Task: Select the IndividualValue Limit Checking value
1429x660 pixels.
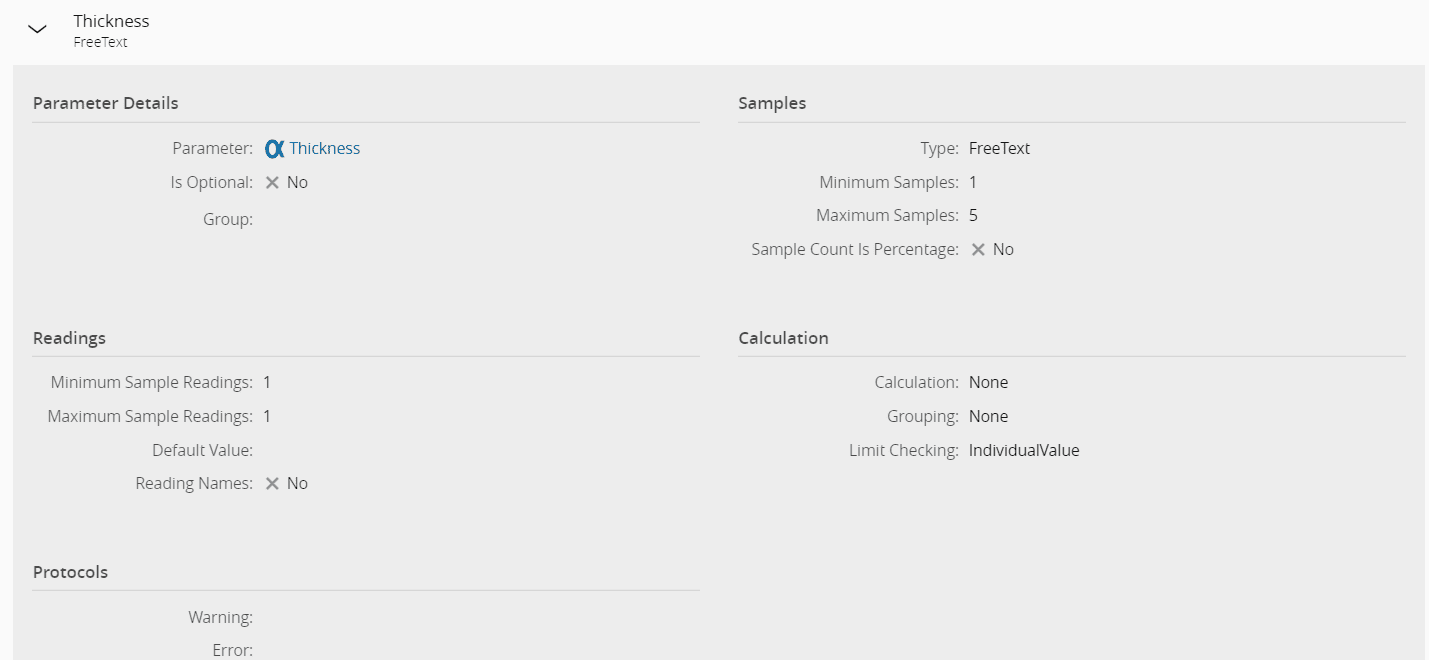Action: click(1024, 451)
